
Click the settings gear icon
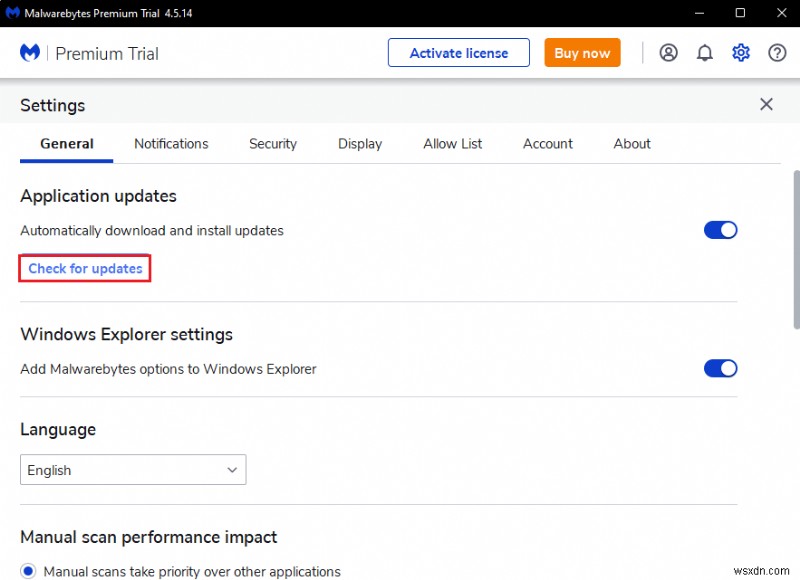[740, 52]
